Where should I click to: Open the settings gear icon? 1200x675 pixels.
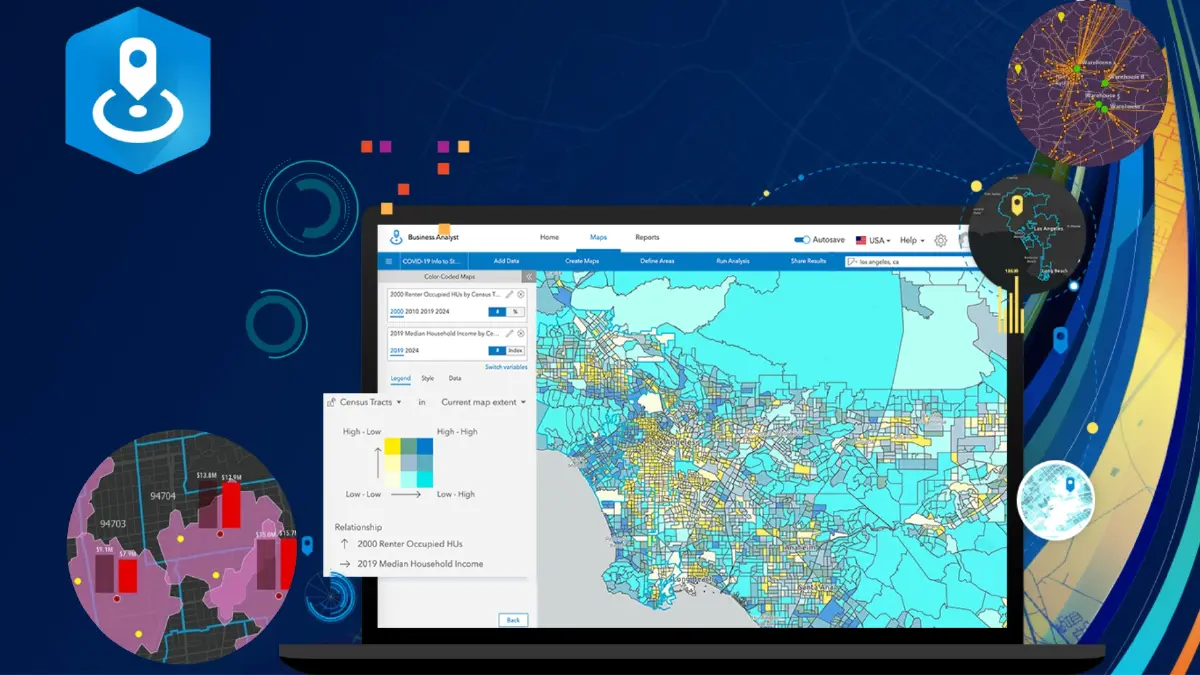[x=940, y=241]
